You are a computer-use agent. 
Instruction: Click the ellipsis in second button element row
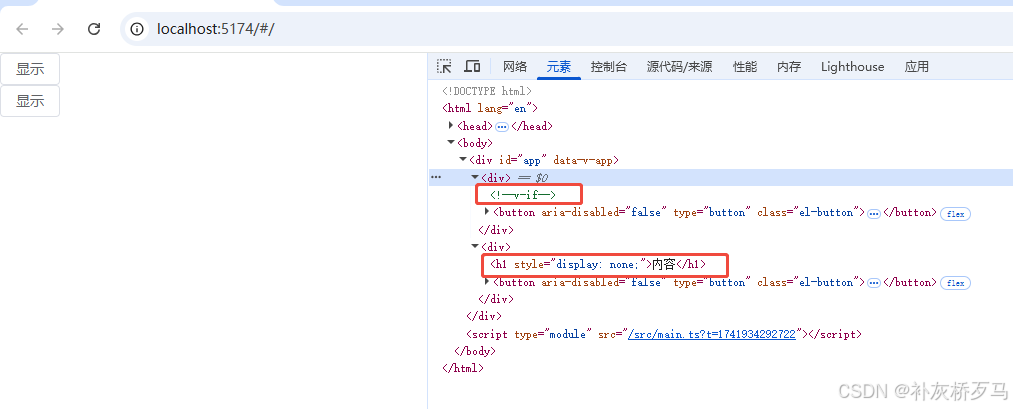pyautogui.click(x=873, y=283)
